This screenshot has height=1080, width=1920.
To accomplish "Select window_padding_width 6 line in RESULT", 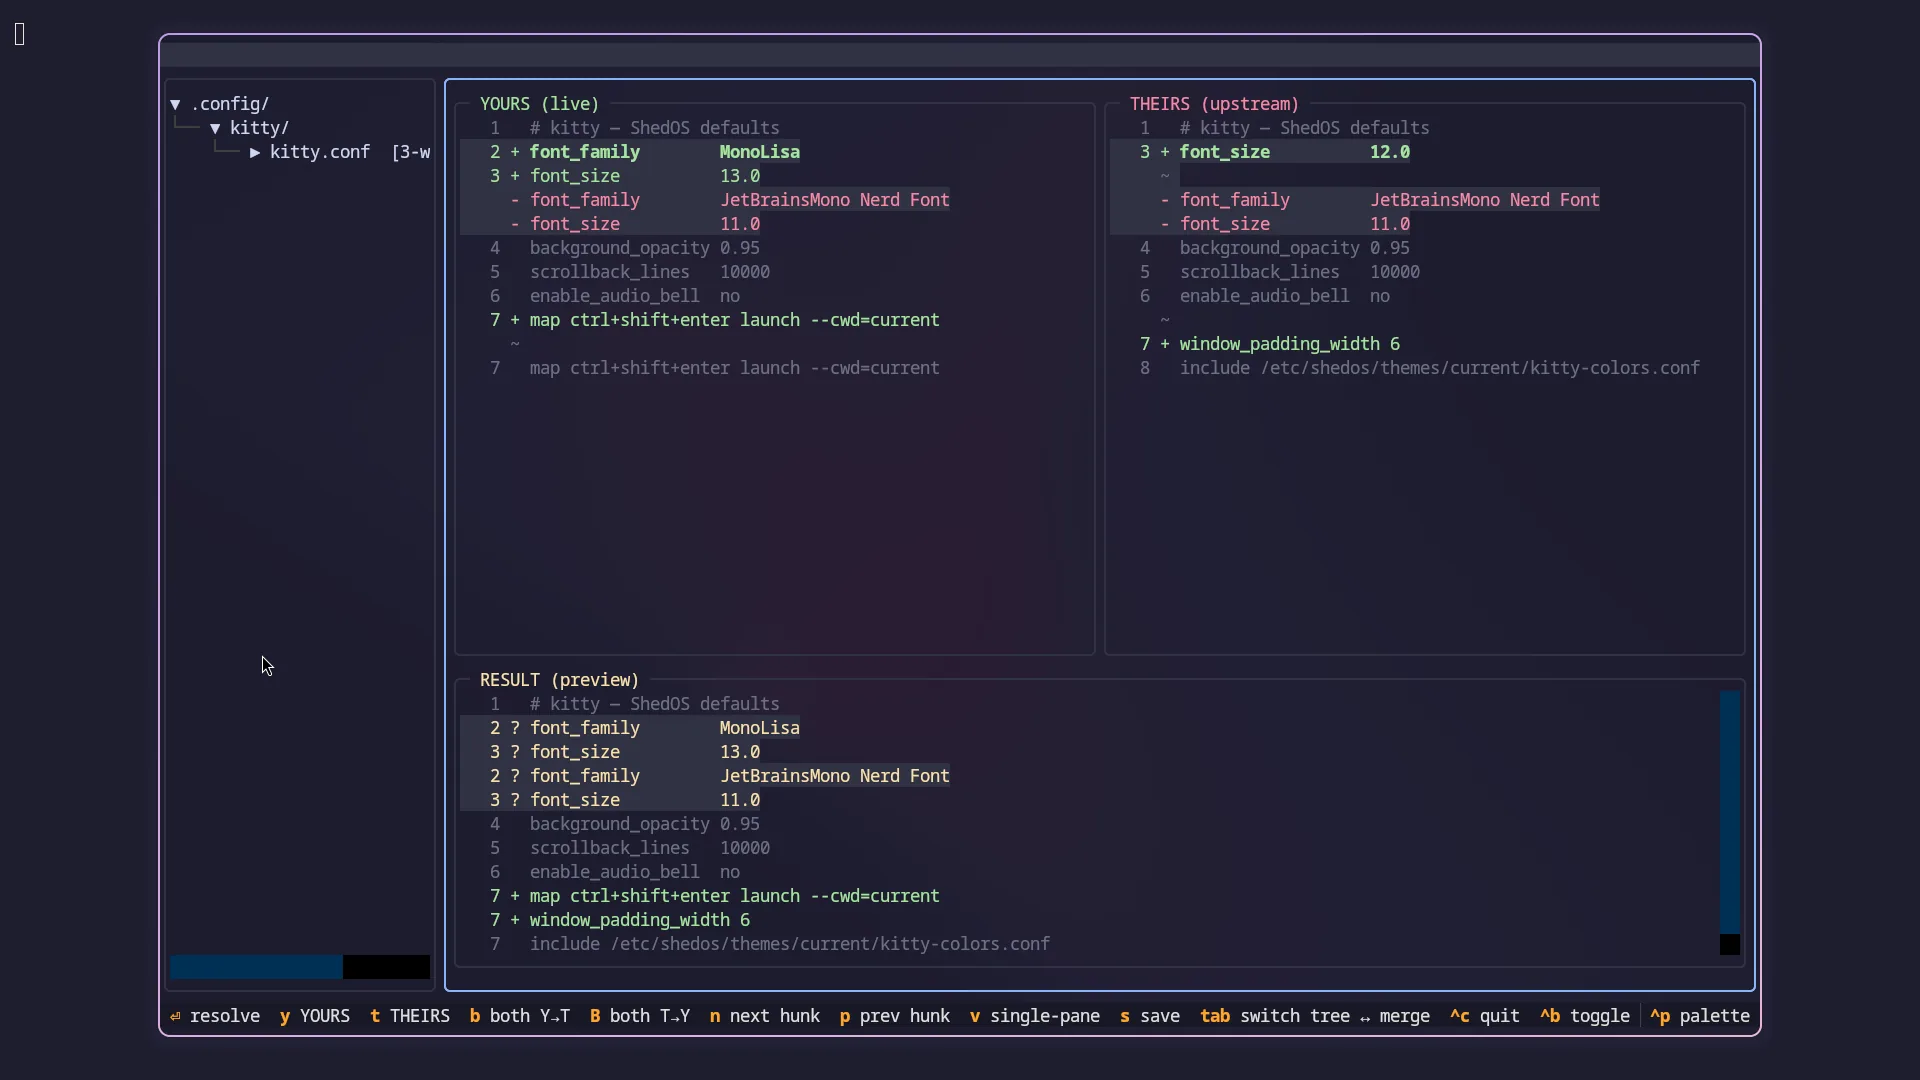I will pyautogui.click(x=620, y=920).
